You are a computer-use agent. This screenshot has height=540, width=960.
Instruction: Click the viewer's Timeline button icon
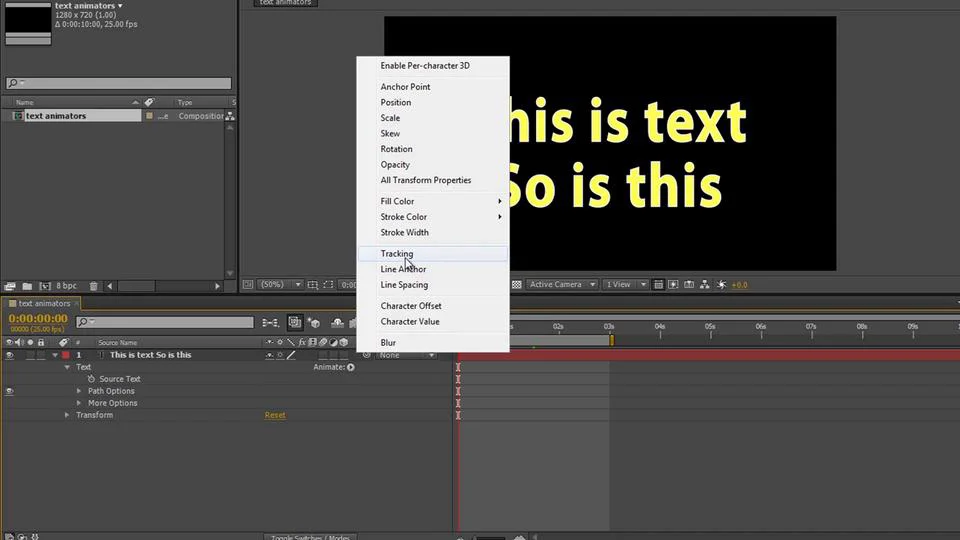click(x=689, y=285)
